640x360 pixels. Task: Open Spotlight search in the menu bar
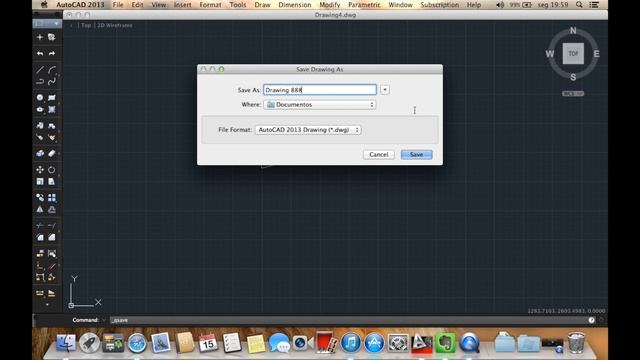tap(579, 5)
